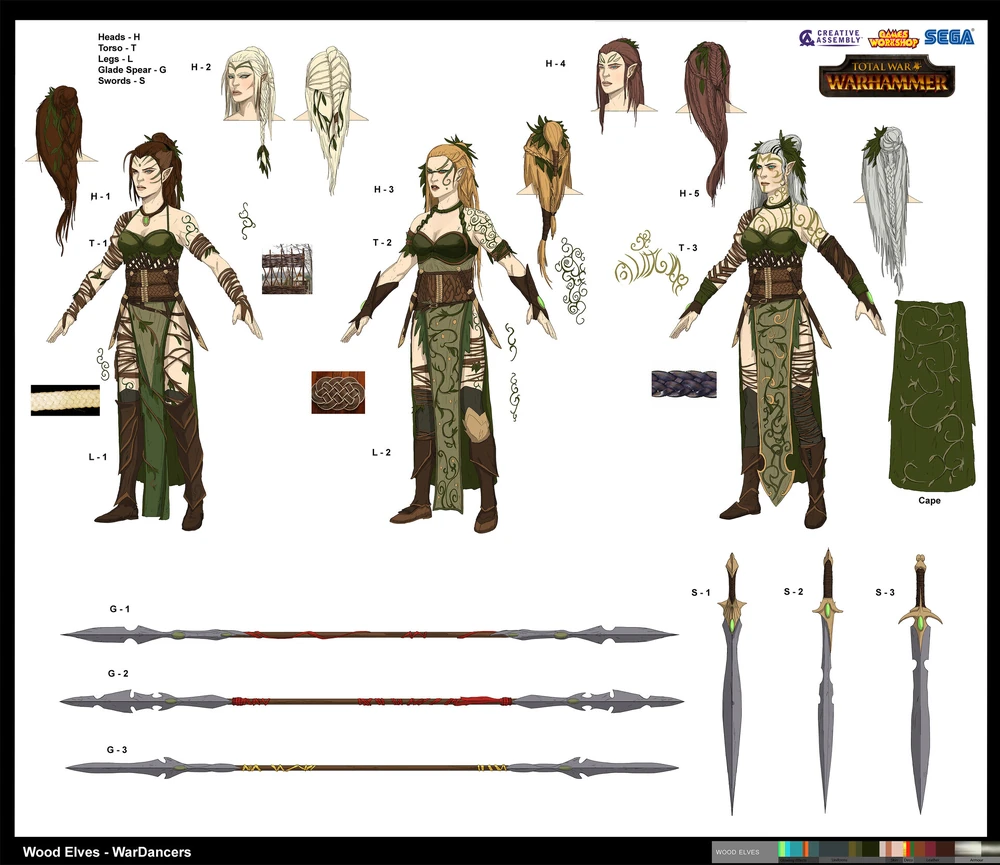Click the Creative Assembly logo
This screenshot has width=1000, height=865.
click(830, 38)
